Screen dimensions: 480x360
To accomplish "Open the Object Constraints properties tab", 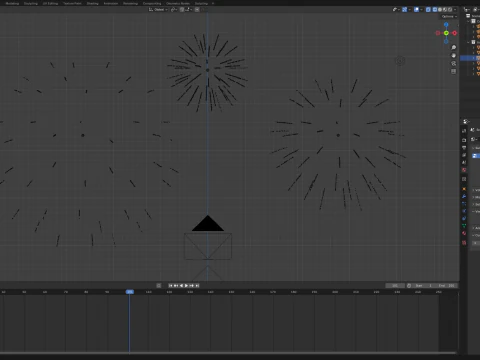I will (x=464, y=218).
